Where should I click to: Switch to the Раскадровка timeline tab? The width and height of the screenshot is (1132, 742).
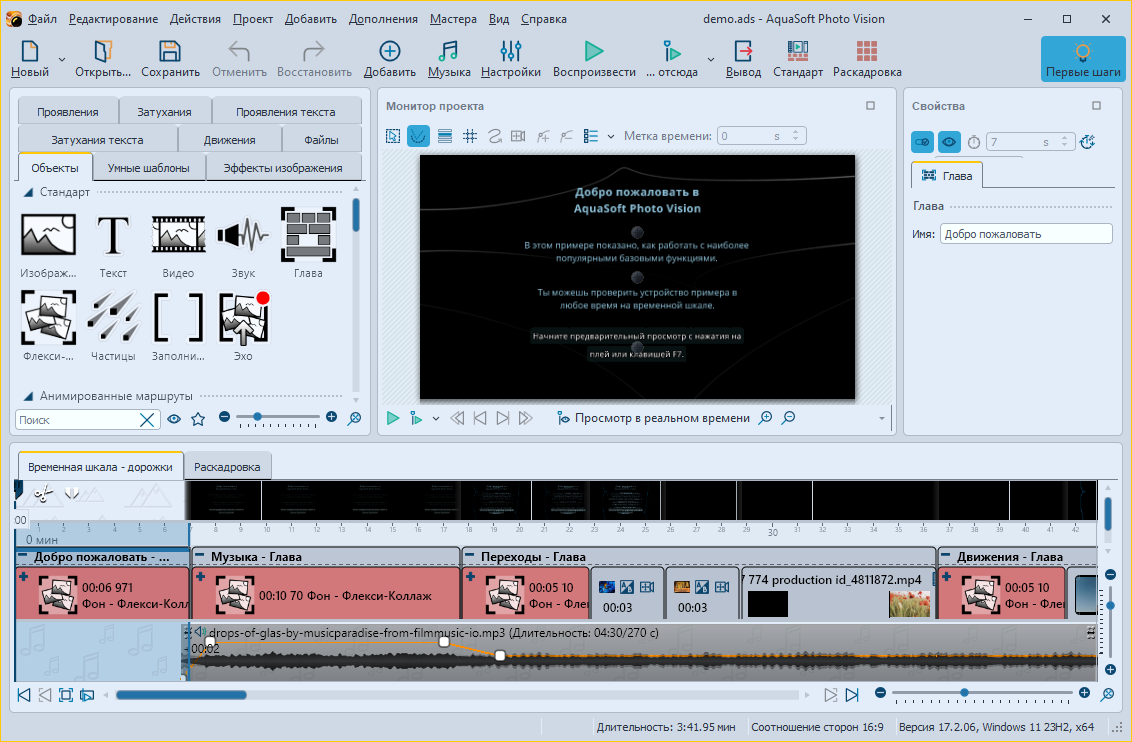(227, 466)
